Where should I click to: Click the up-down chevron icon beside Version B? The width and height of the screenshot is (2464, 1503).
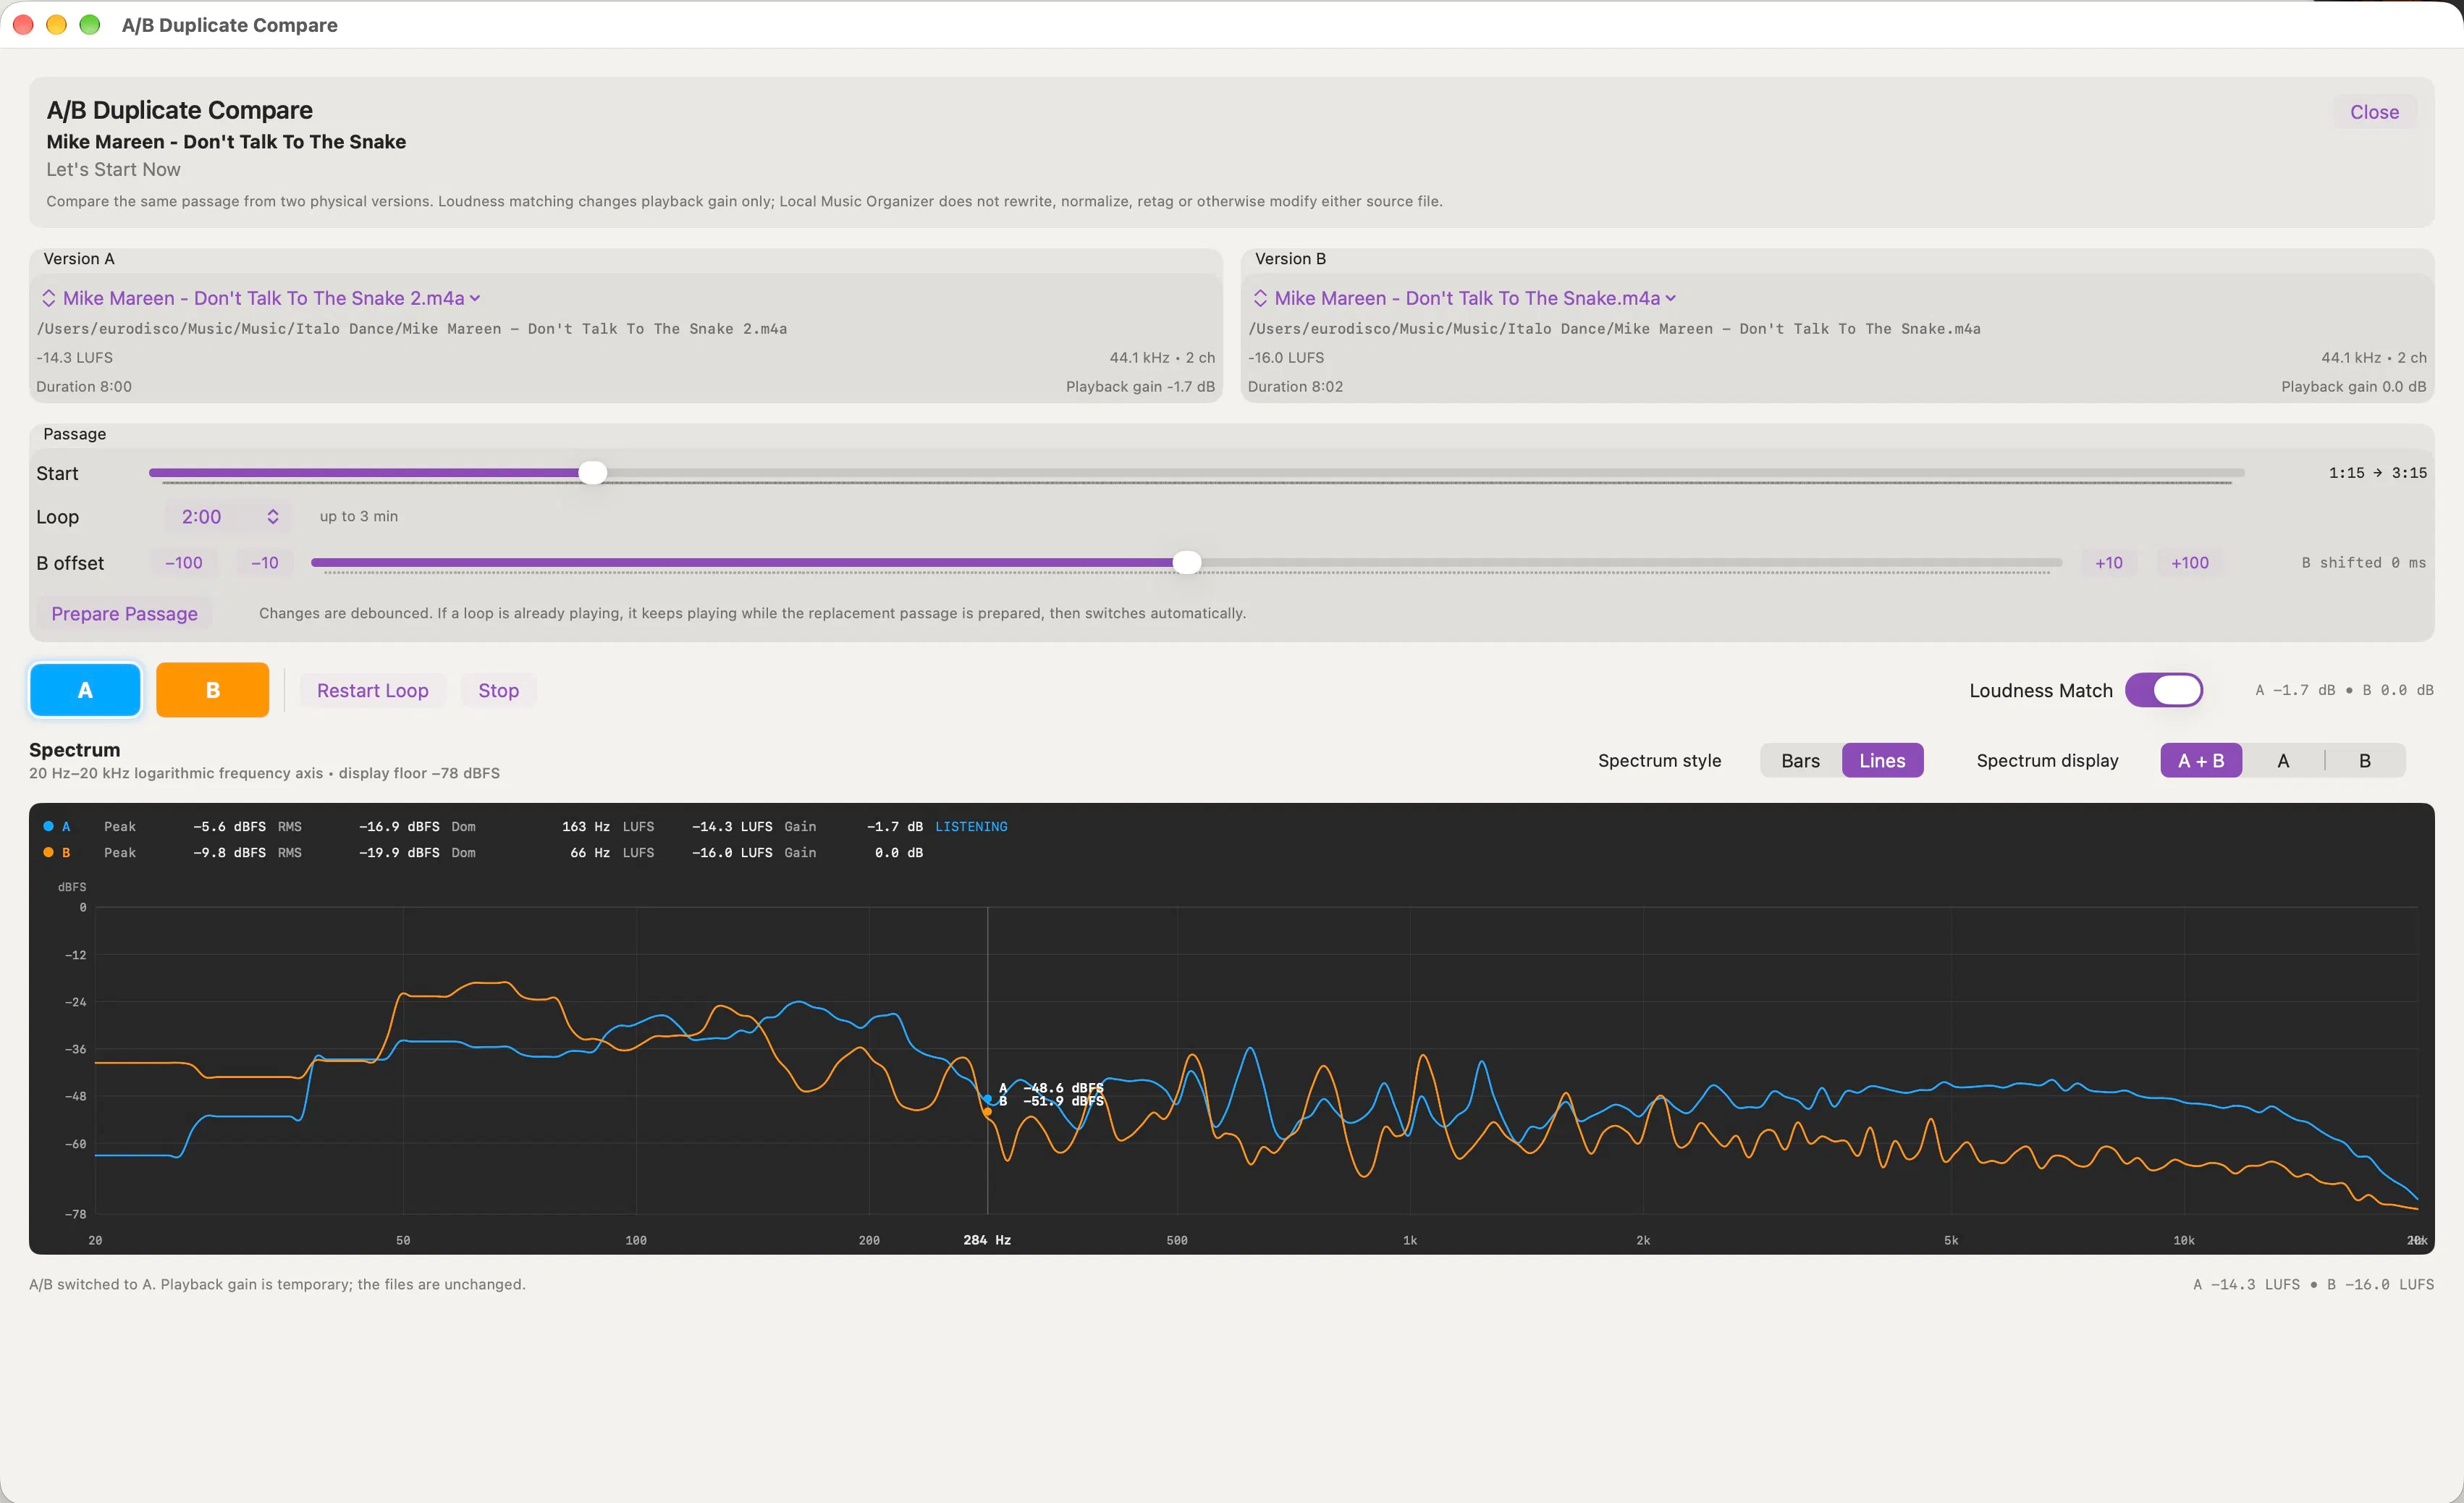pos(1260,298)
